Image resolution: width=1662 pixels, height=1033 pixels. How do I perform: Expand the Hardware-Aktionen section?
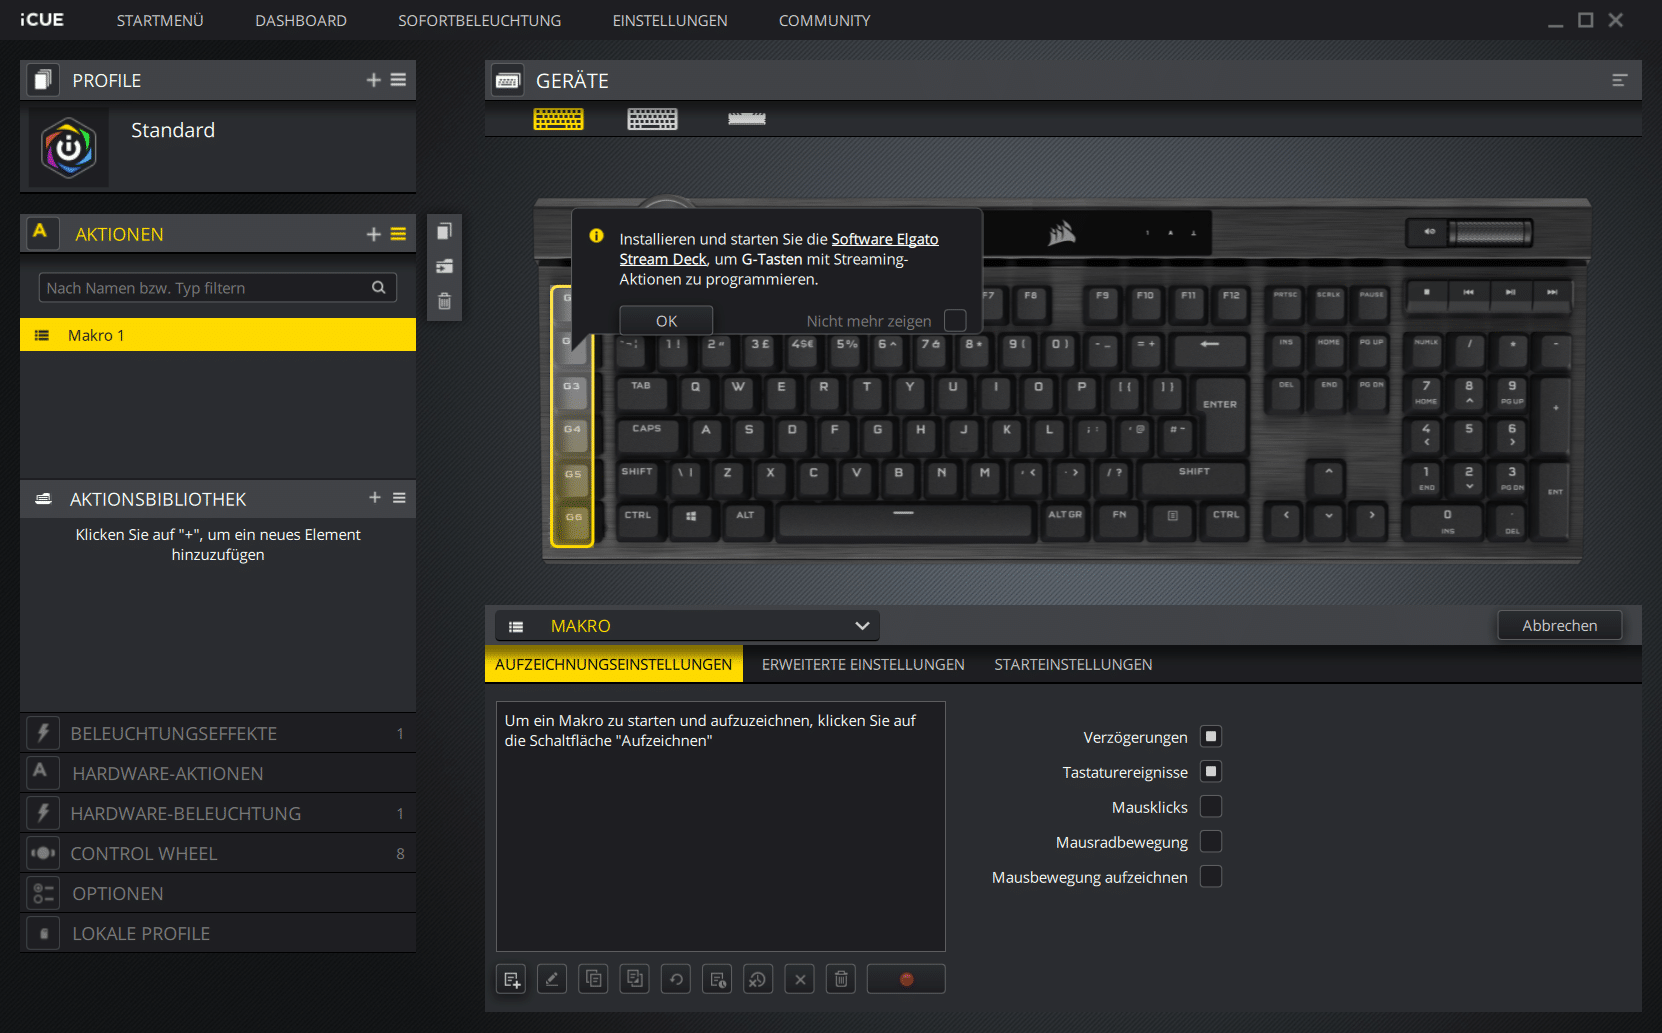click(218, 773)
